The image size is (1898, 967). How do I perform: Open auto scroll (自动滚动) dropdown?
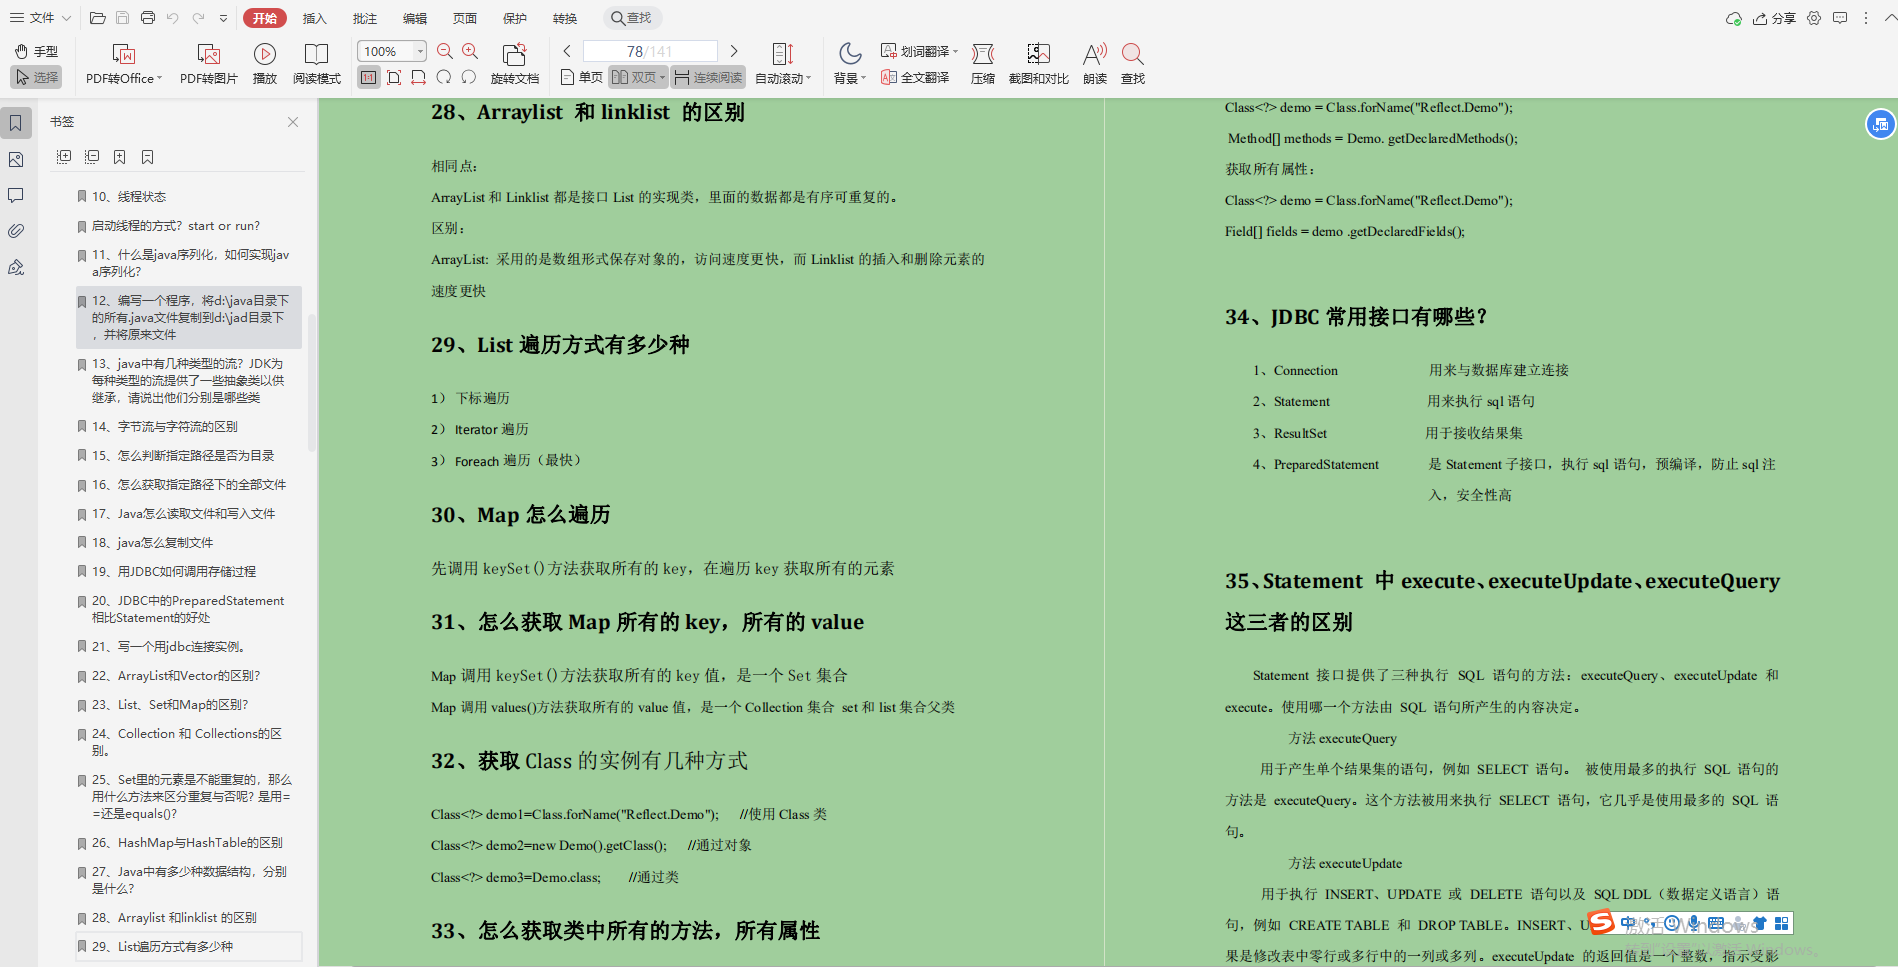click(783, 65)
